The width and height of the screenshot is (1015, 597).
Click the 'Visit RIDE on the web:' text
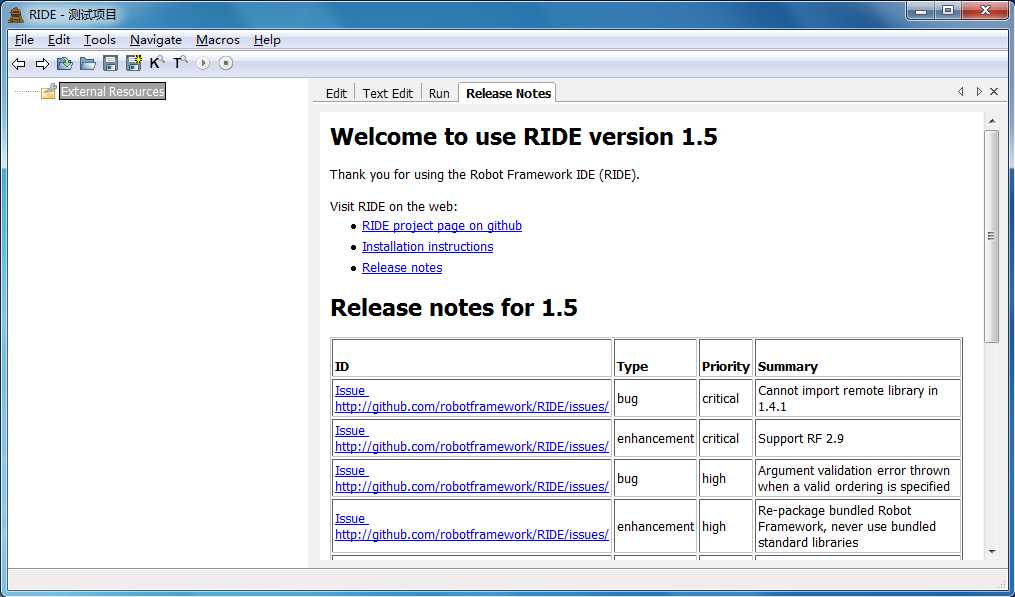pyautogui.click(x=394, y=207)
